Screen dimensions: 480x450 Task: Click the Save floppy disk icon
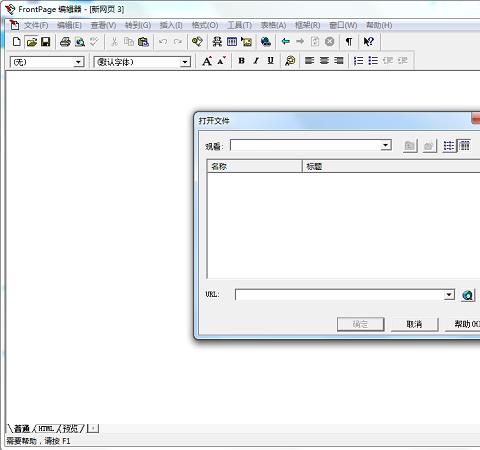coord(45,42)
